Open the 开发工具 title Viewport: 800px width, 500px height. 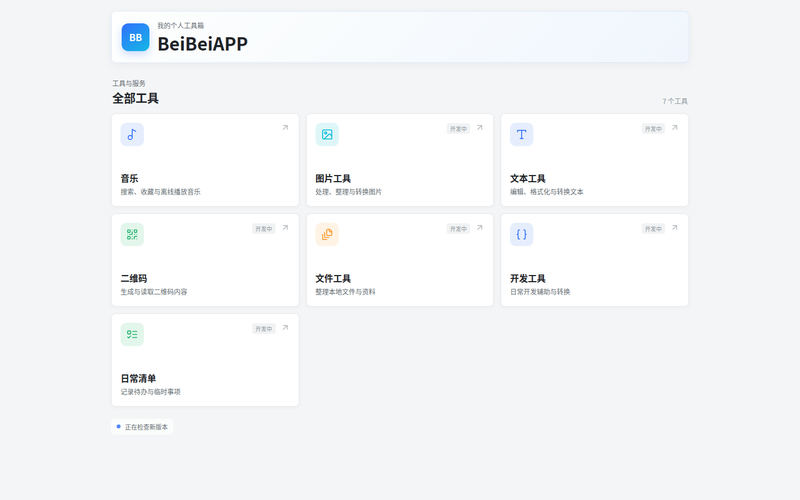(x=528, y=279)
